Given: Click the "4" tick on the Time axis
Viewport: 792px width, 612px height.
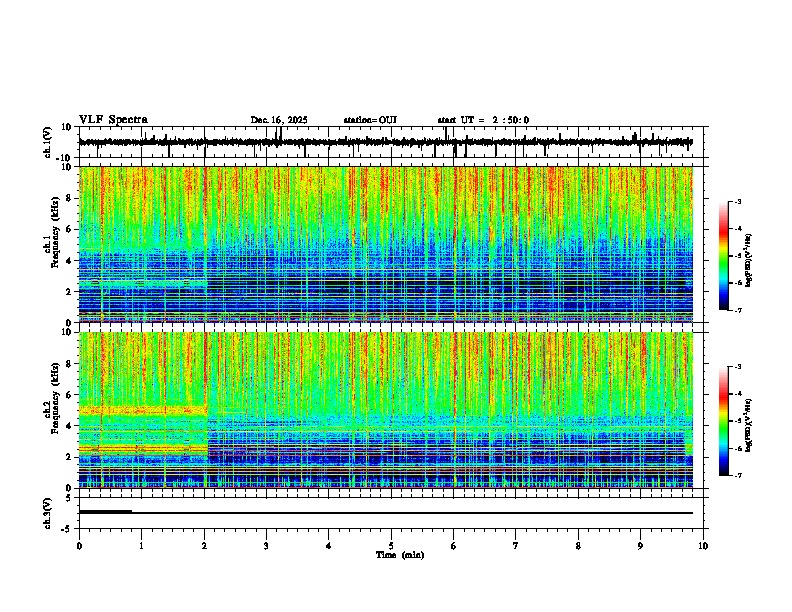Looking at the screenshot, I should click(329, 546).
